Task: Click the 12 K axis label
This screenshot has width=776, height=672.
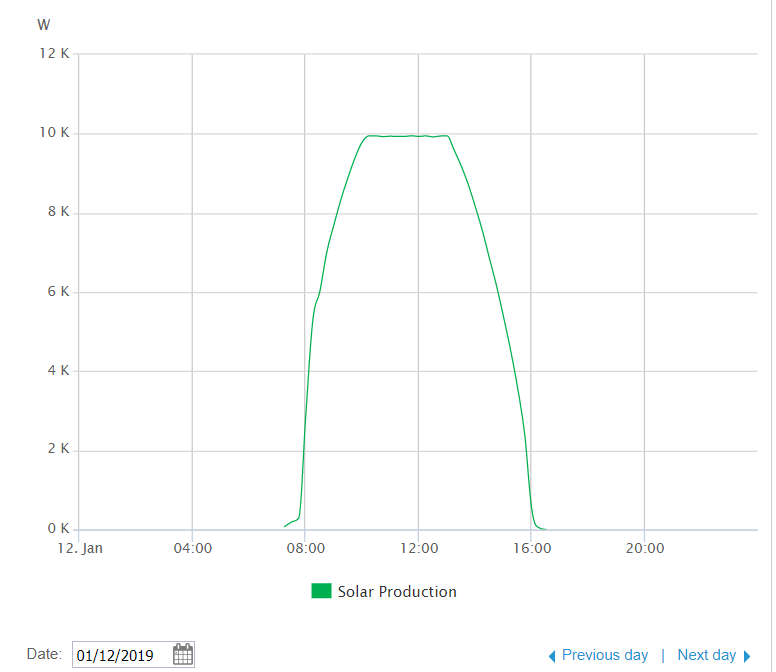Action: pos(54,53)
